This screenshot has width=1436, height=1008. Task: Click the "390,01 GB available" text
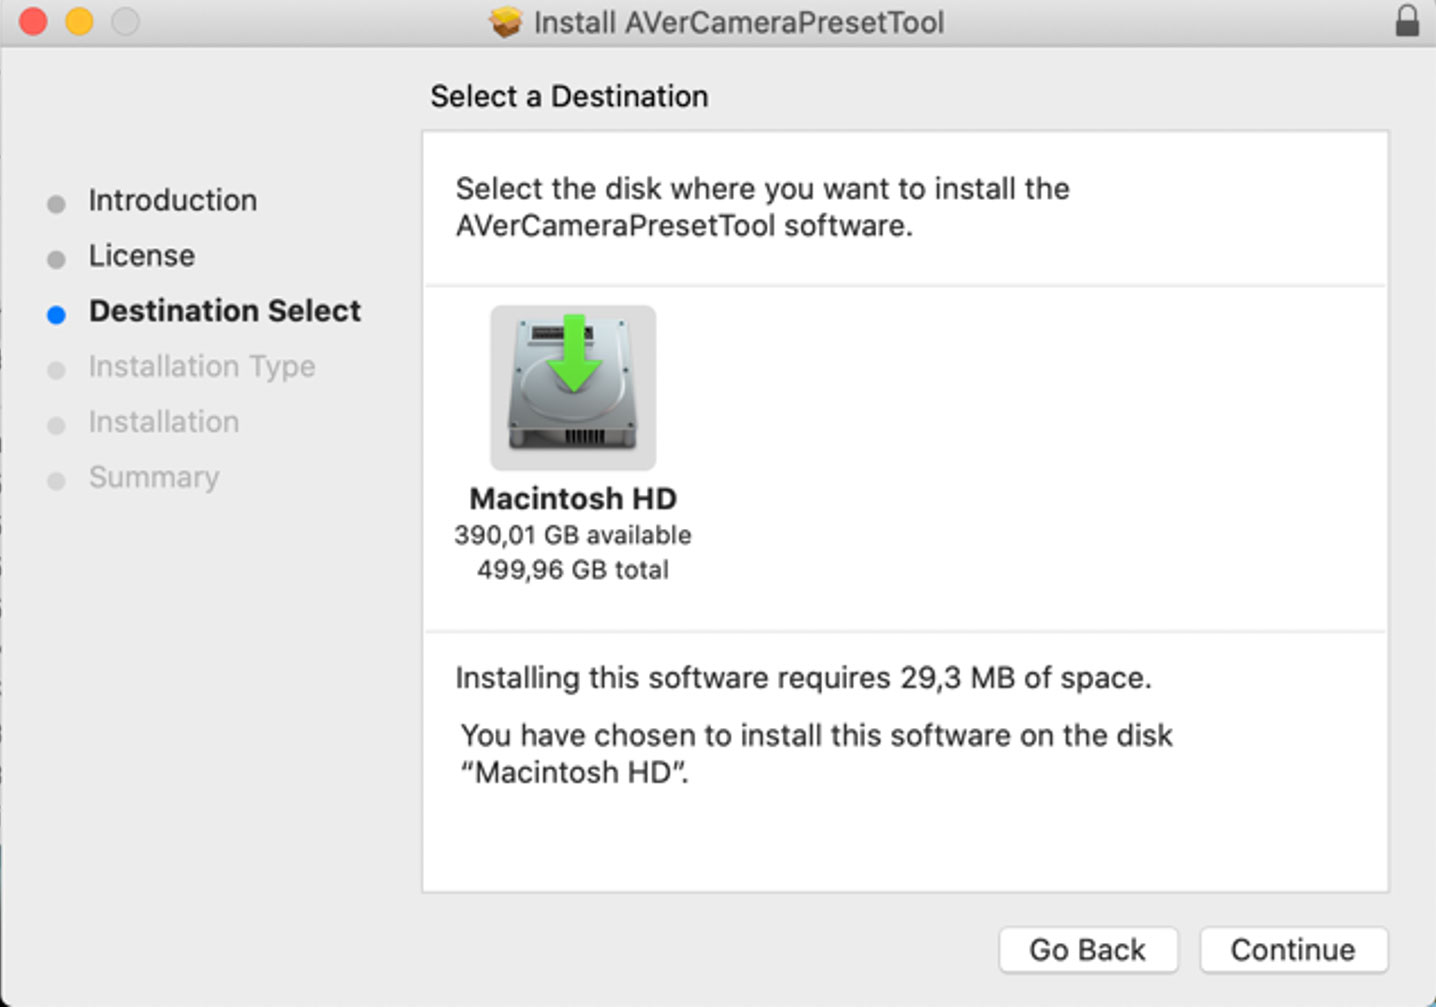pyautogui.click(x=573, y=535)
